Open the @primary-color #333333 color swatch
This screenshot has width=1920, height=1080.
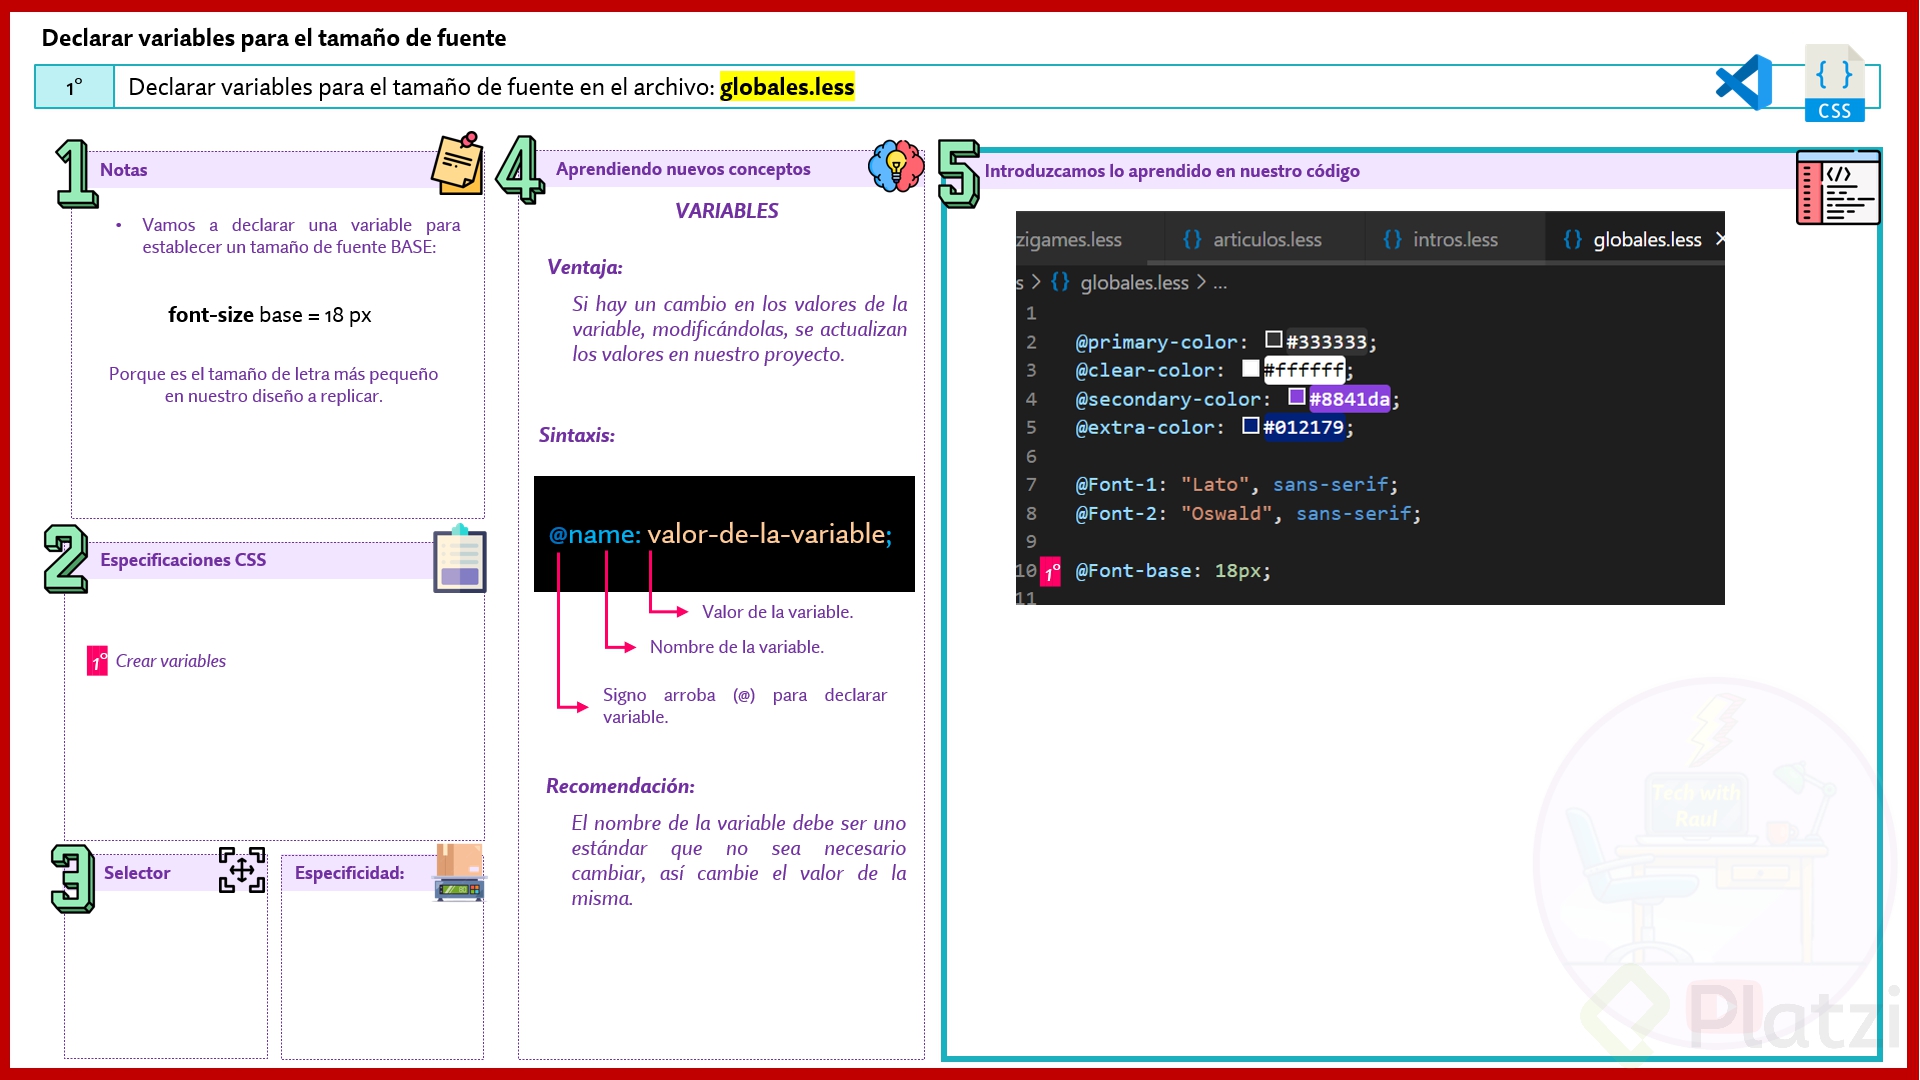point(1273,340)
